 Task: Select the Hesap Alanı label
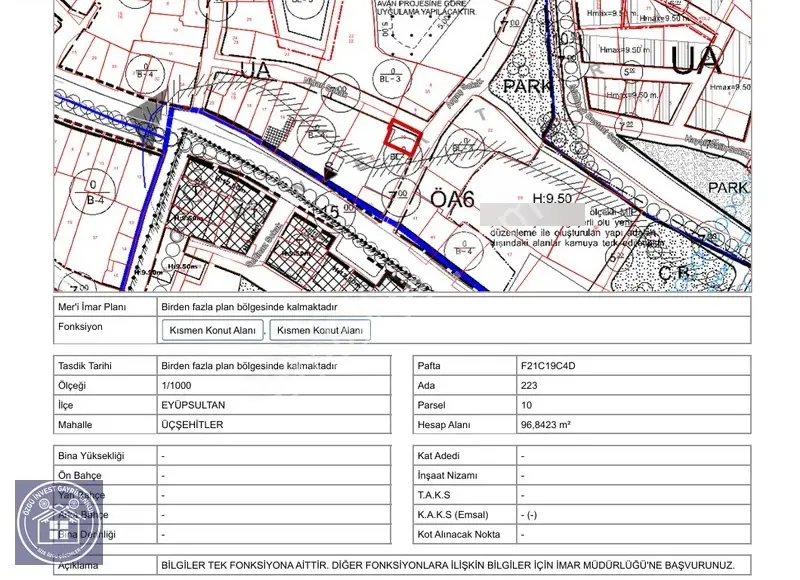click(444, 424)
